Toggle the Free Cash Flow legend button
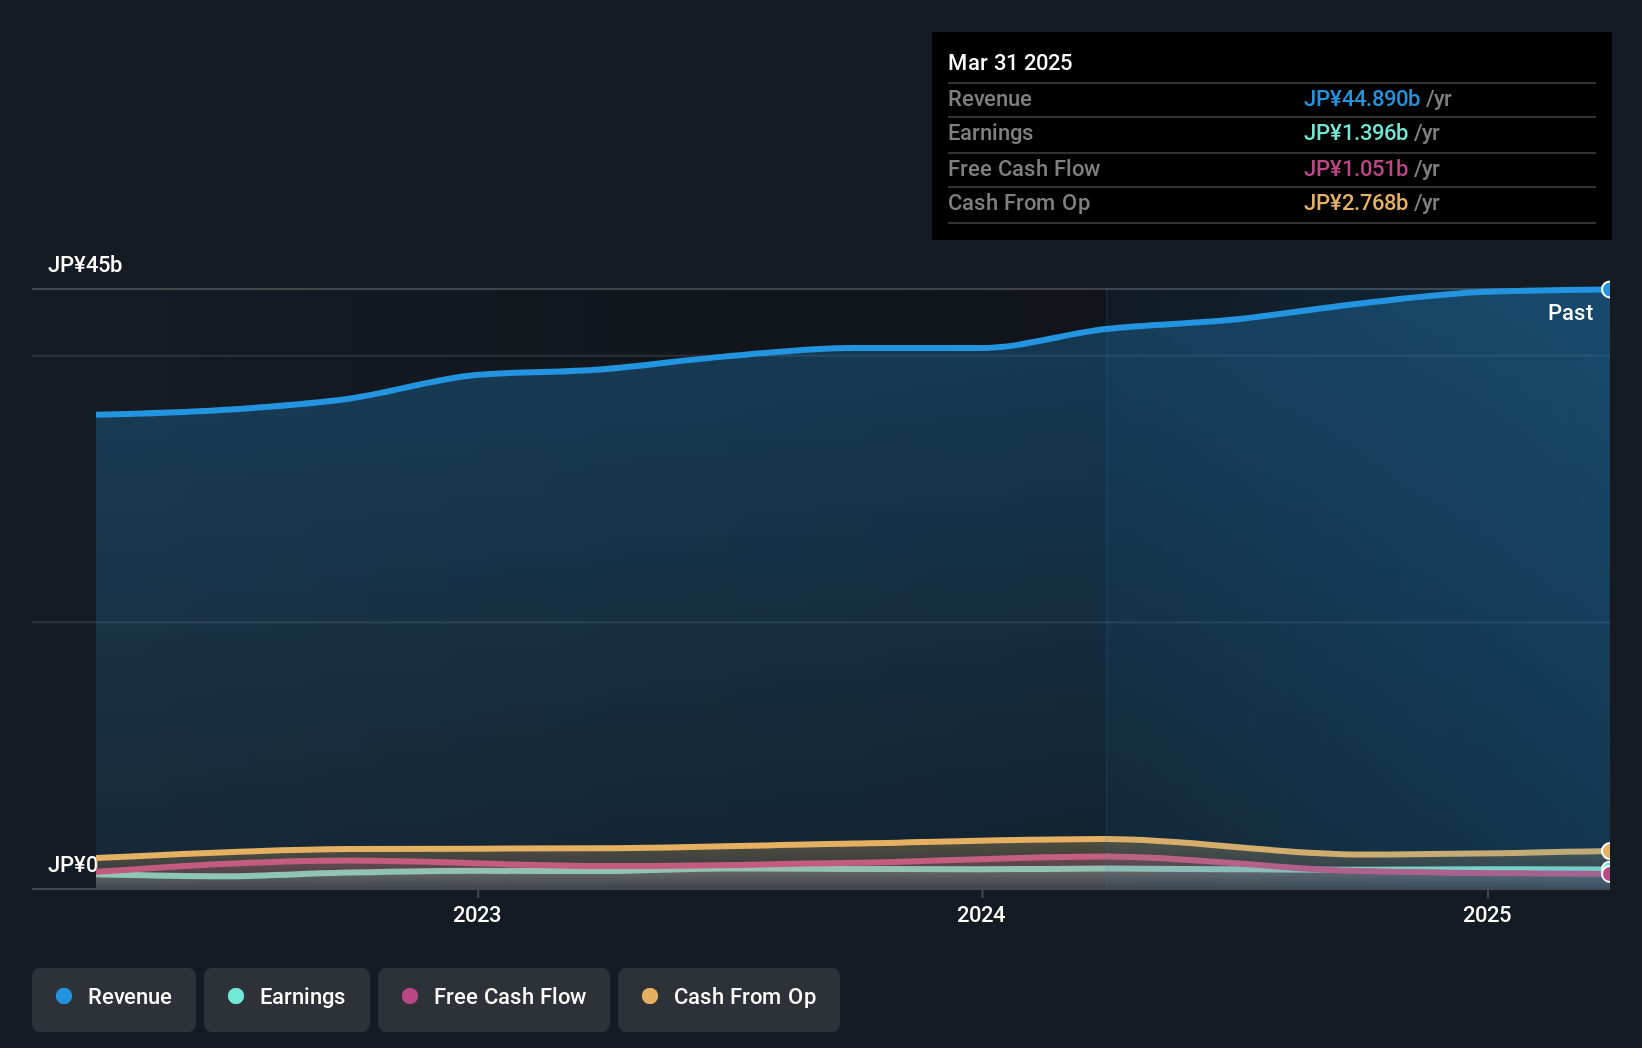The image size is (1642, 1048). pyautogui.click(x=494, y=999)
